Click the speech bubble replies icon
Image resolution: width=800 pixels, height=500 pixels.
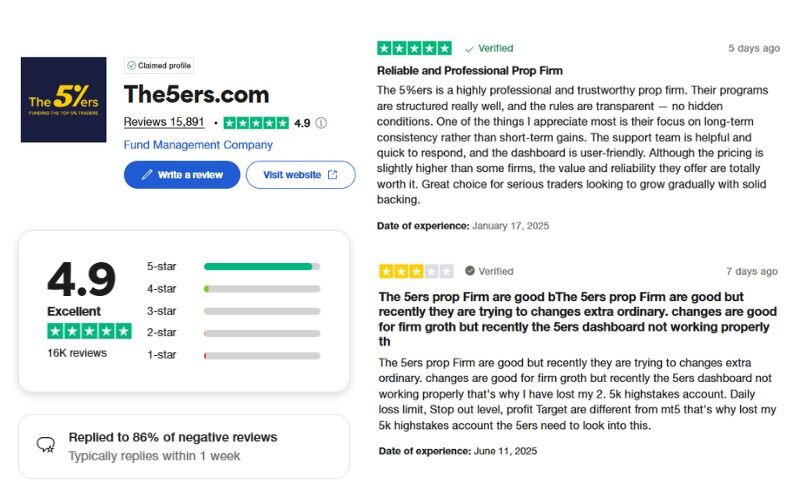point(45,445)
